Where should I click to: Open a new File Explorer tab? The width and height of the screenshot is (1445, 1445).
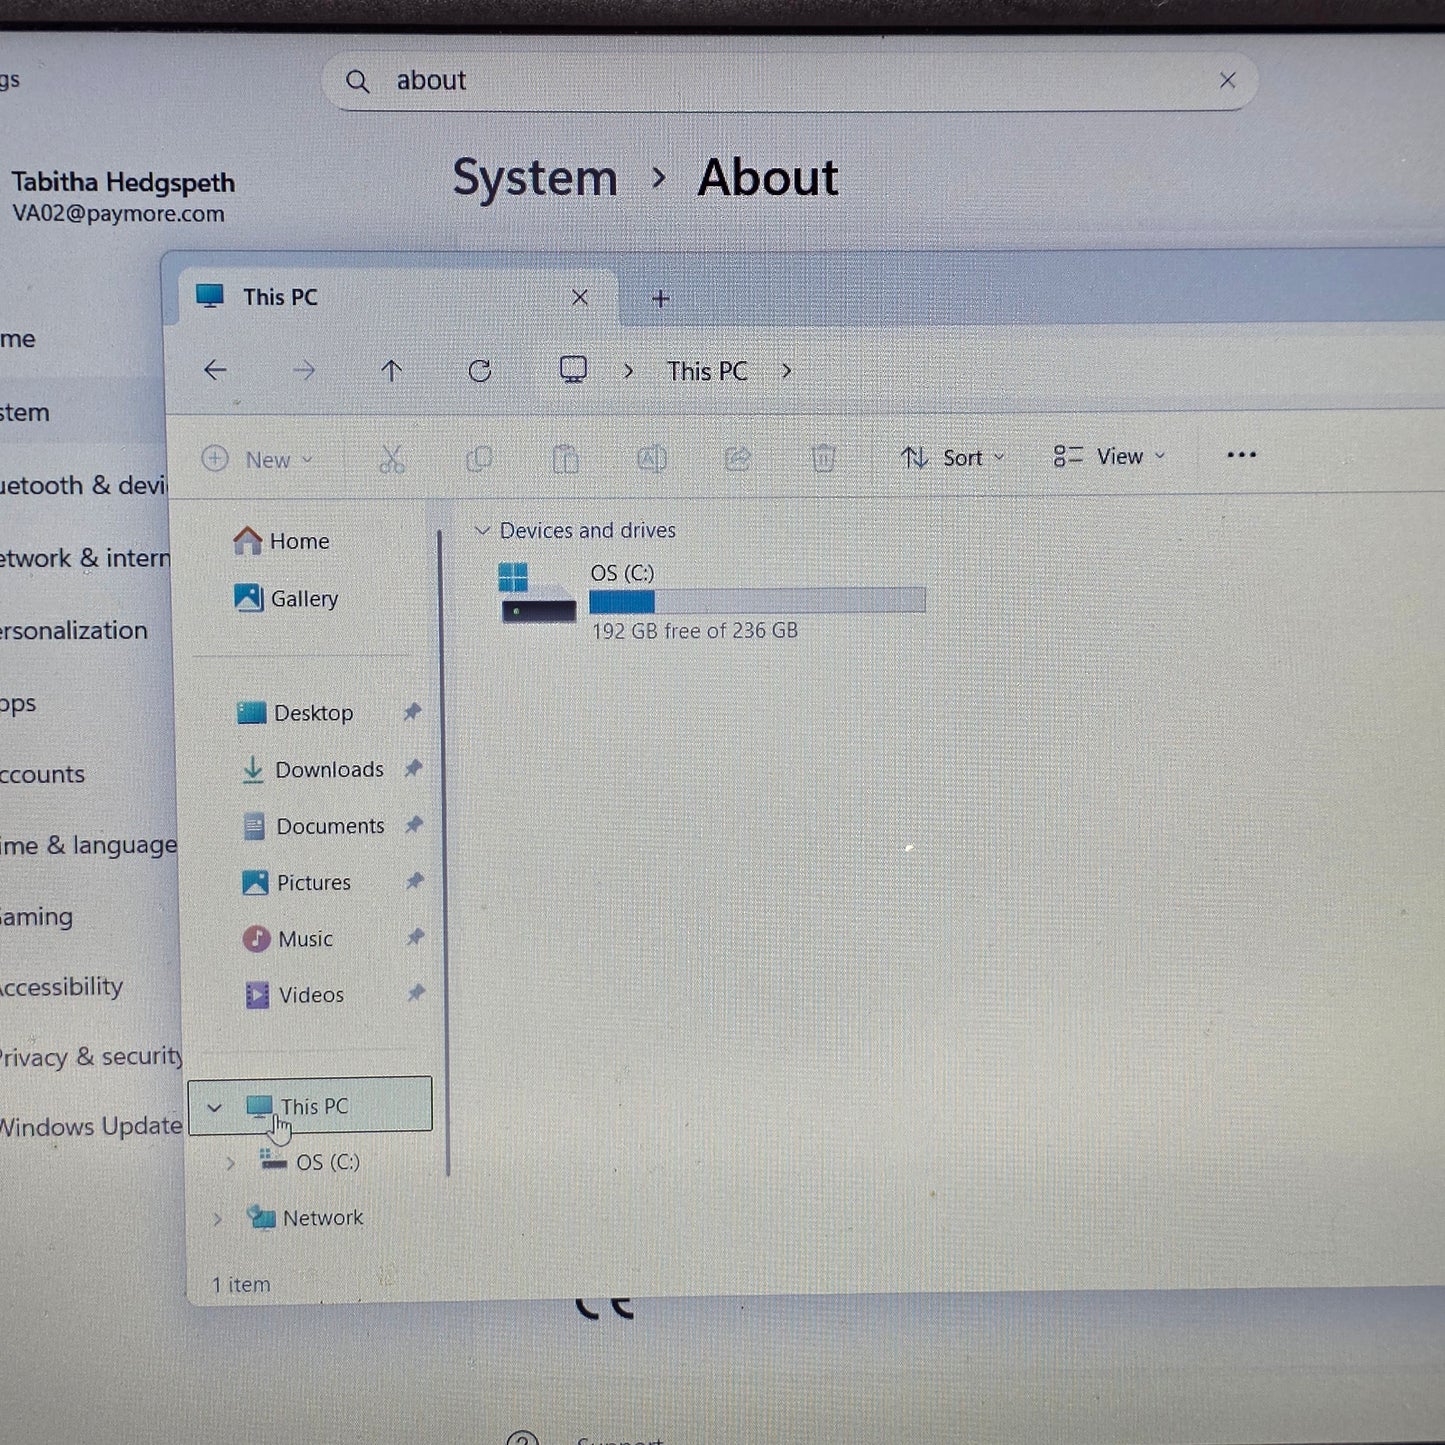pos(660,298)
